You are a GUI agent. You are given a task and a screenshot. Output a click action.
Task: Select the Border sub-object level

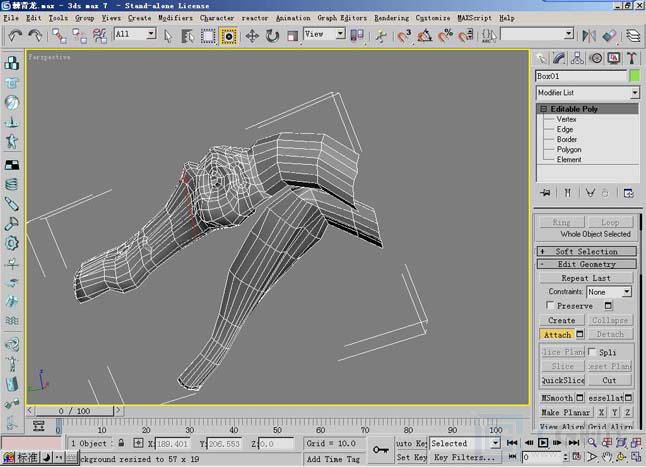566,139
